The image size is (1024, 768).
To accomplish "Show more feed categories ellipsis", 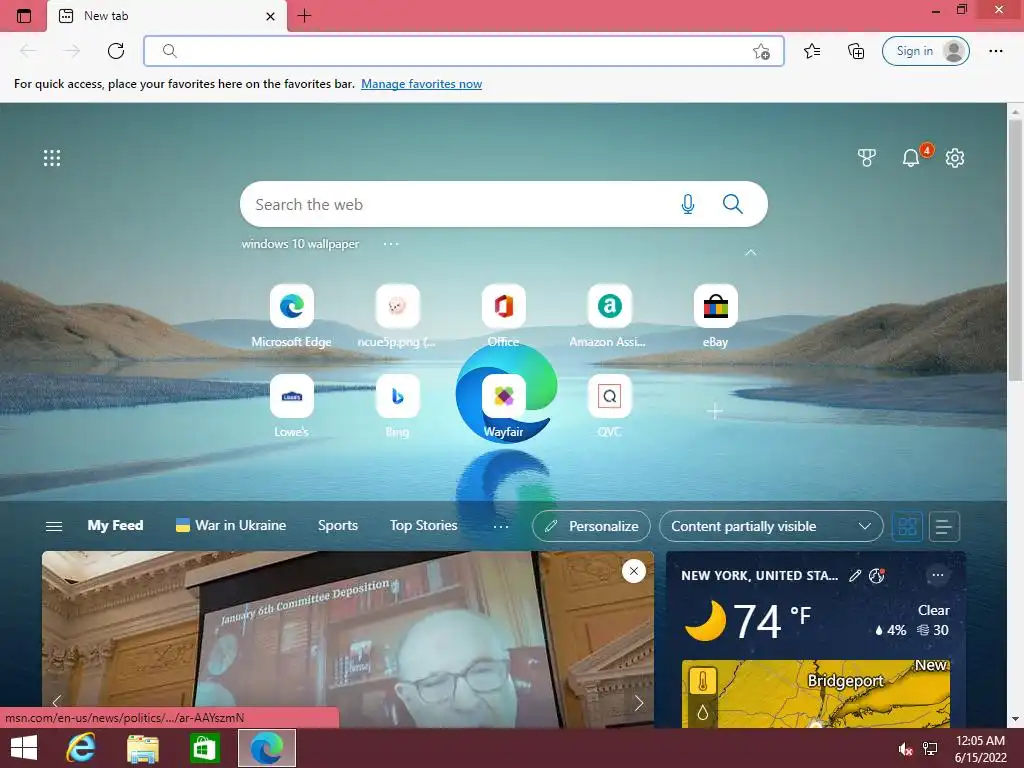I will pyautogui.click(x=501, y=526).
